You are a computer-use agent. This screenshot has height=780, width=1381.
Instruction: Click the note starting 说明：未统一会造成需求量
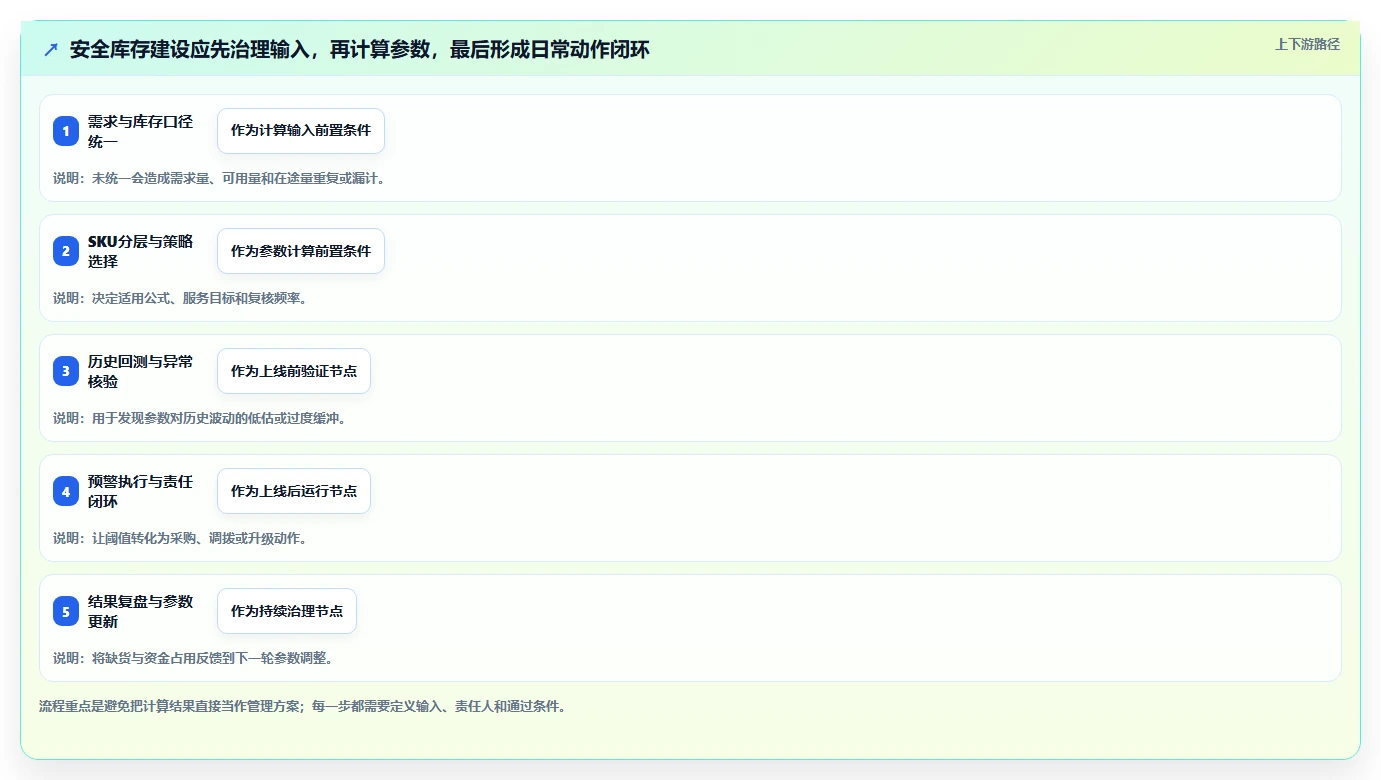tap(219, 178)
